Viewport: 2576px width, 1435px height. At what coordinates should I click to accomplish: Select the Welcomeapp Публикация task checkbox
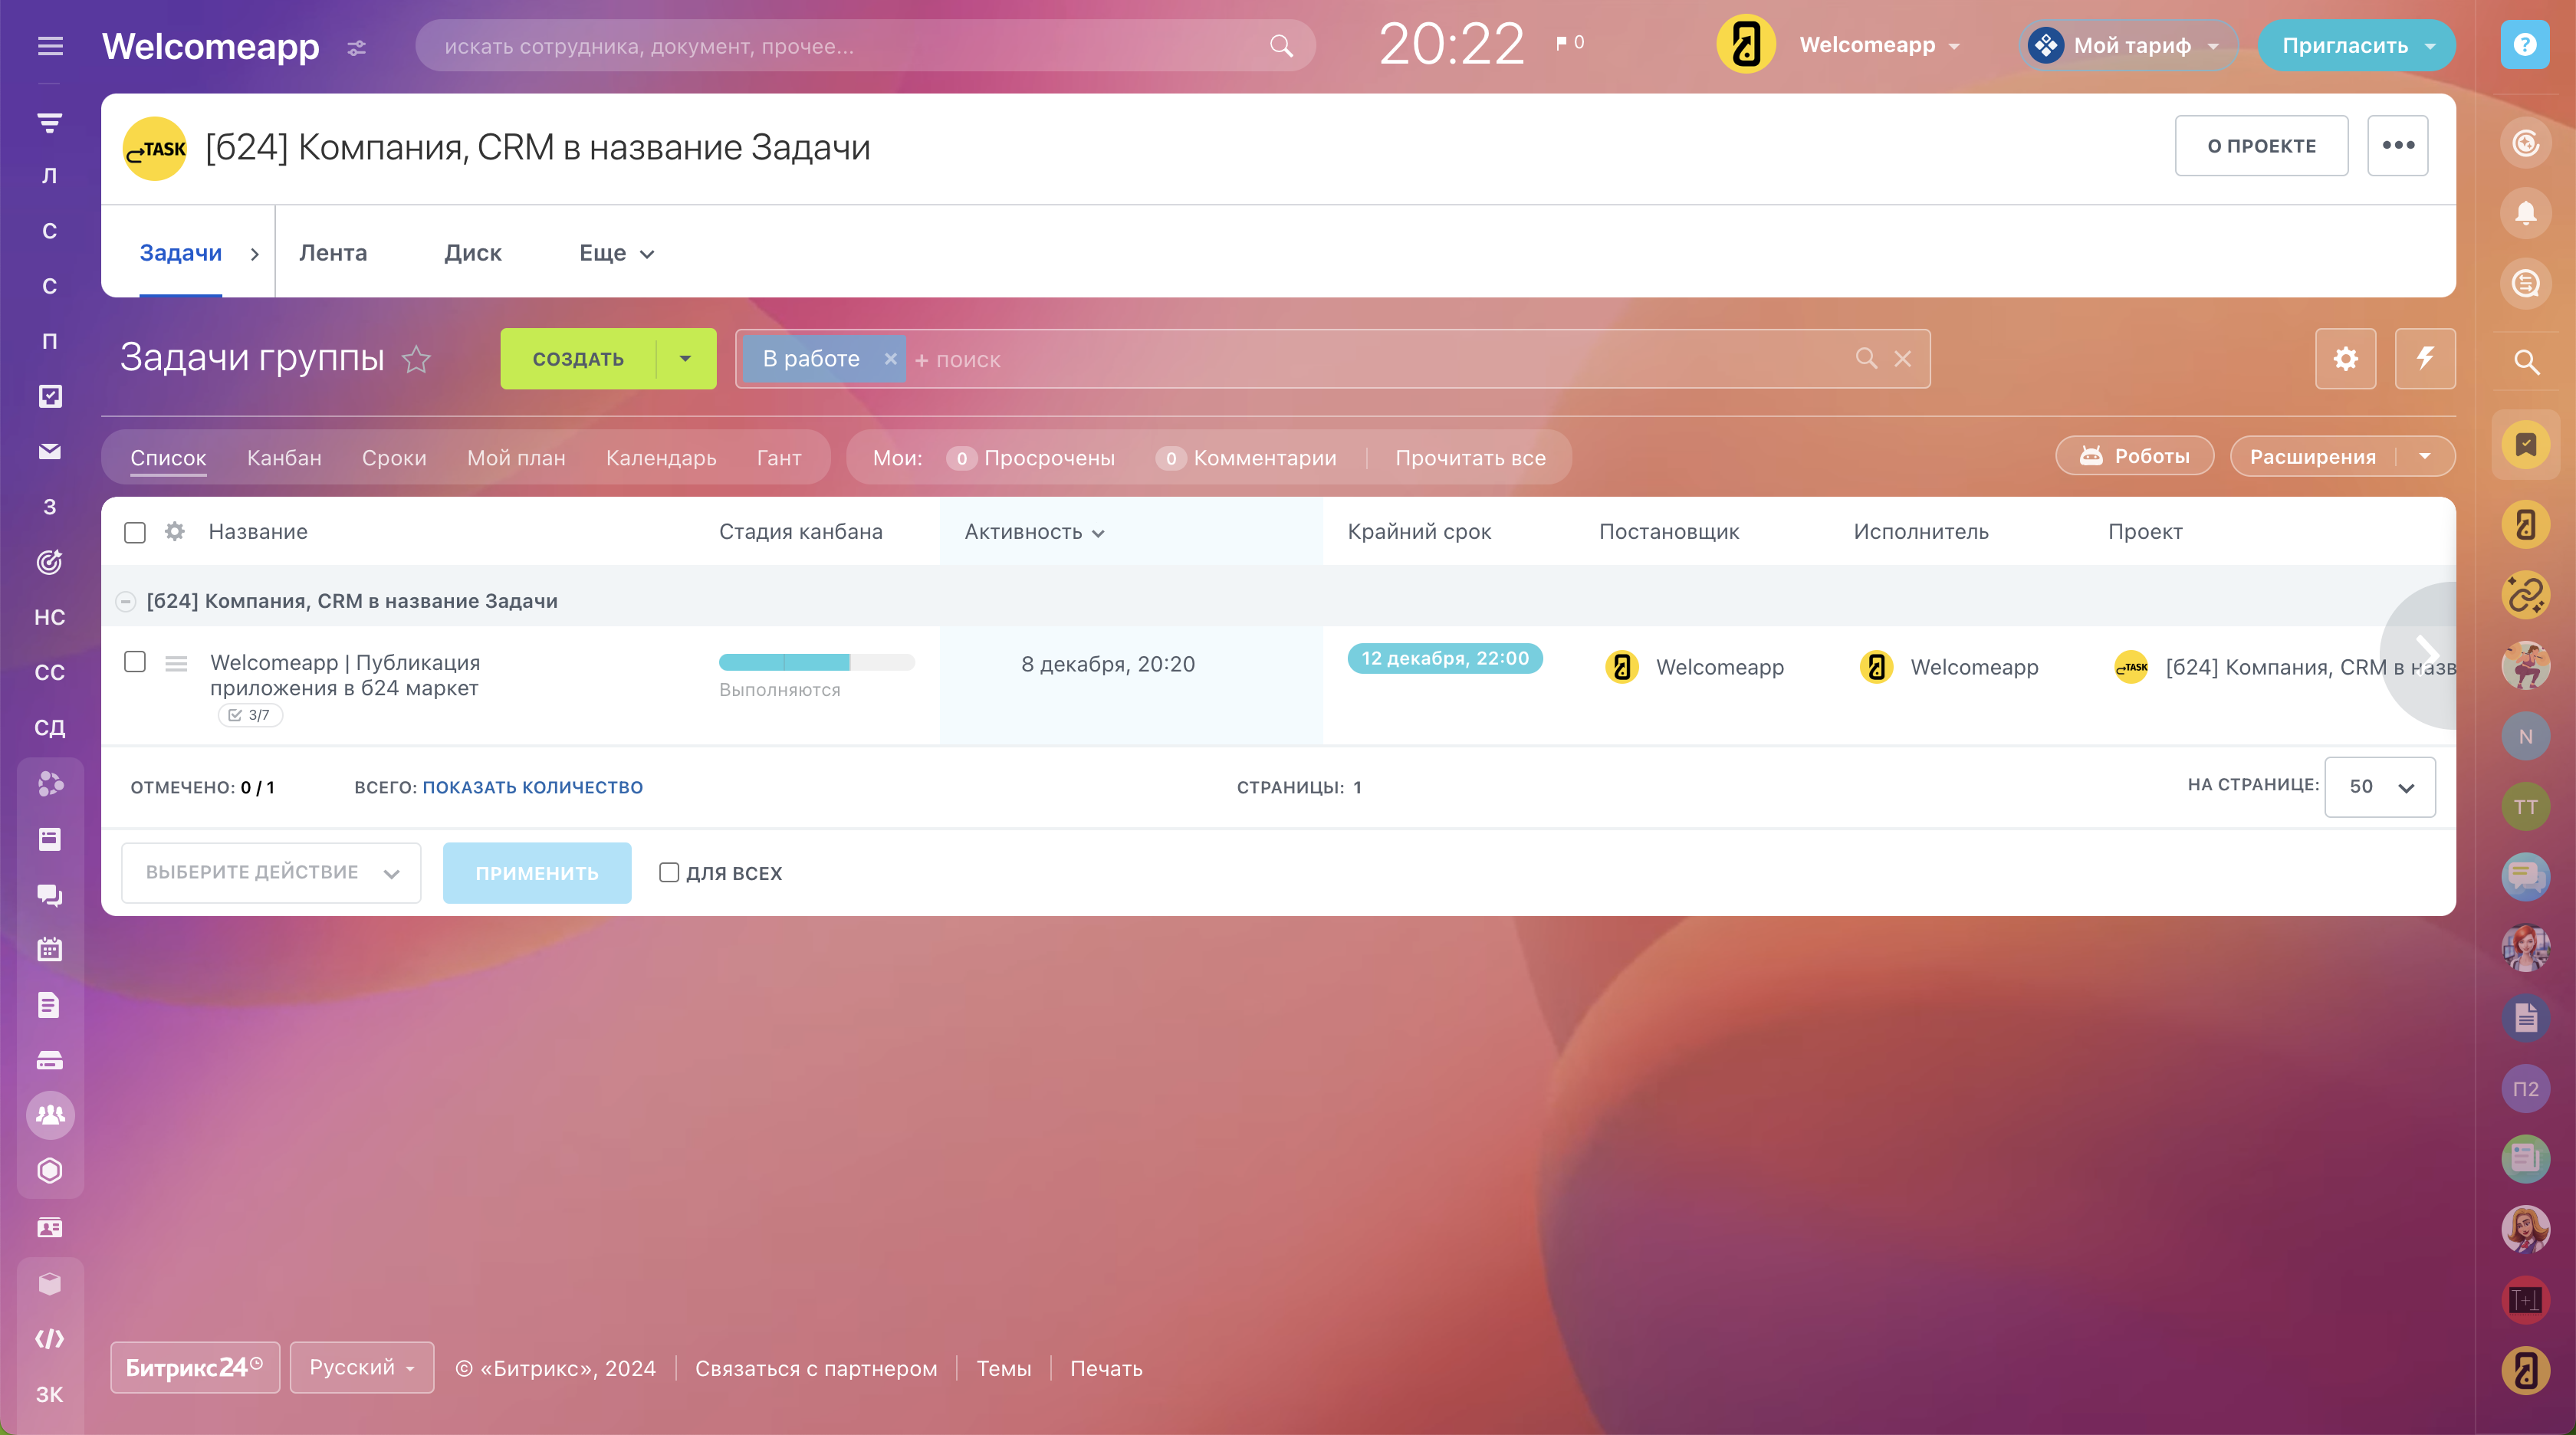click(135, 662)
